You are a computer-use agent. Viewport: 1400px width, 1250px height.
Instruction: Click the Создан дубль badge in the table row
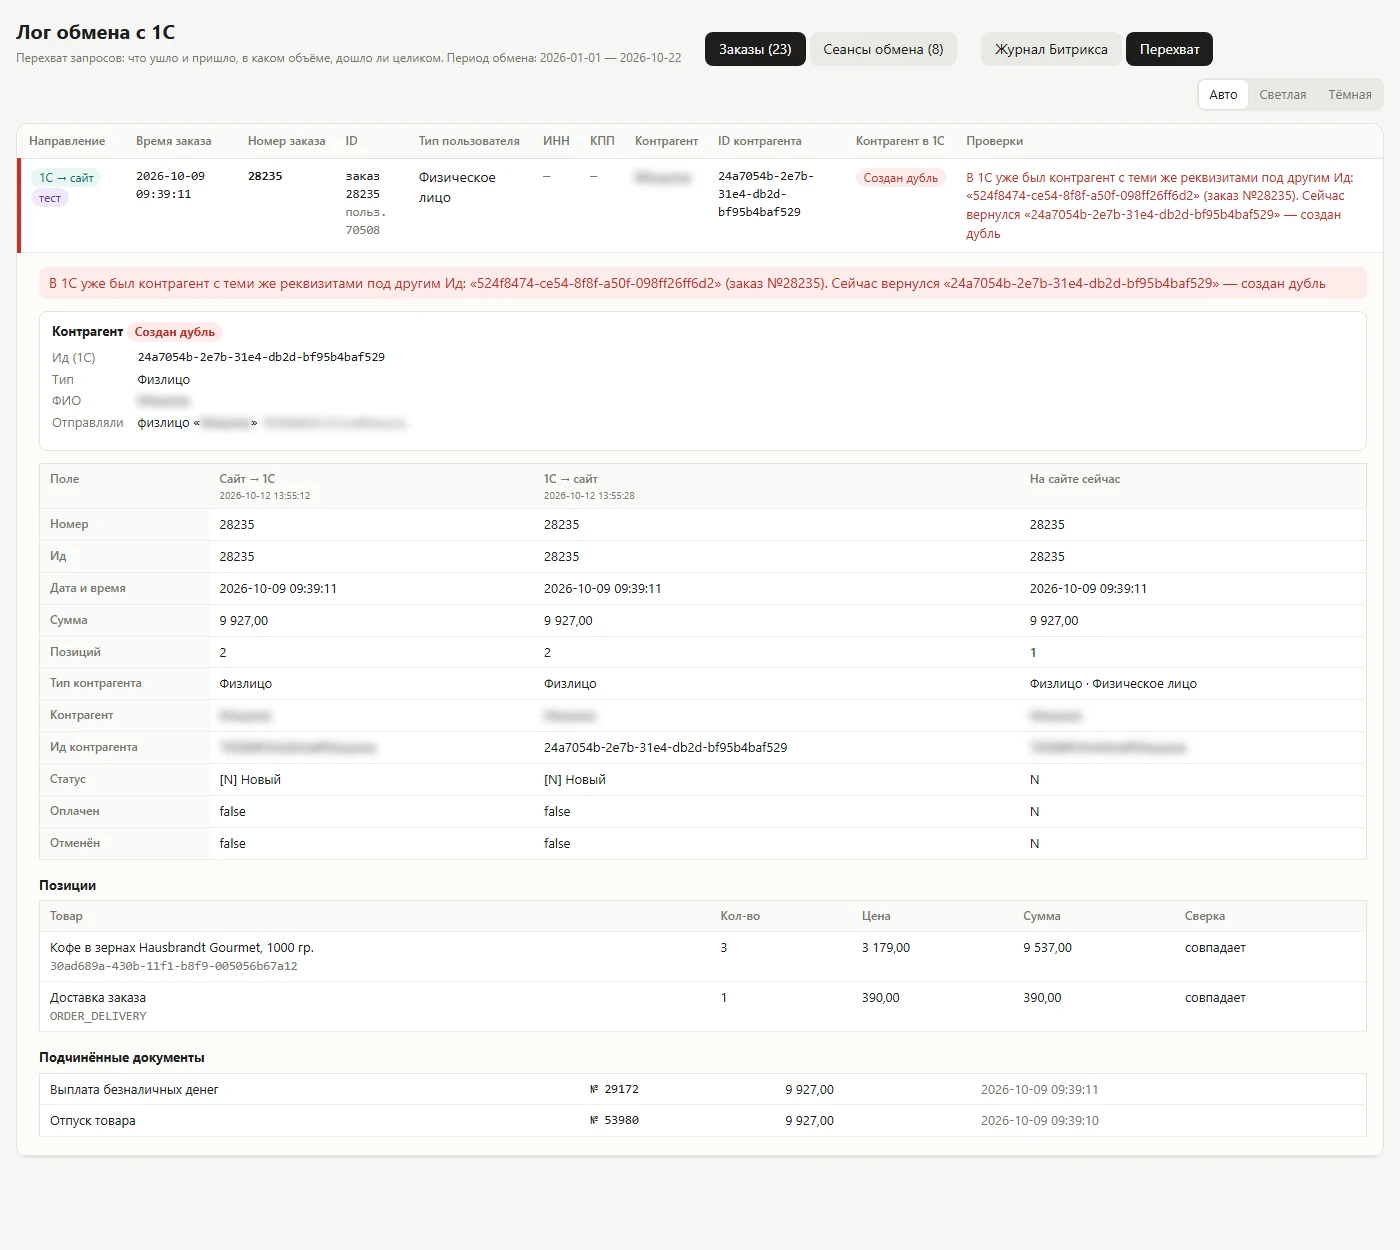(x=900, y=178)
